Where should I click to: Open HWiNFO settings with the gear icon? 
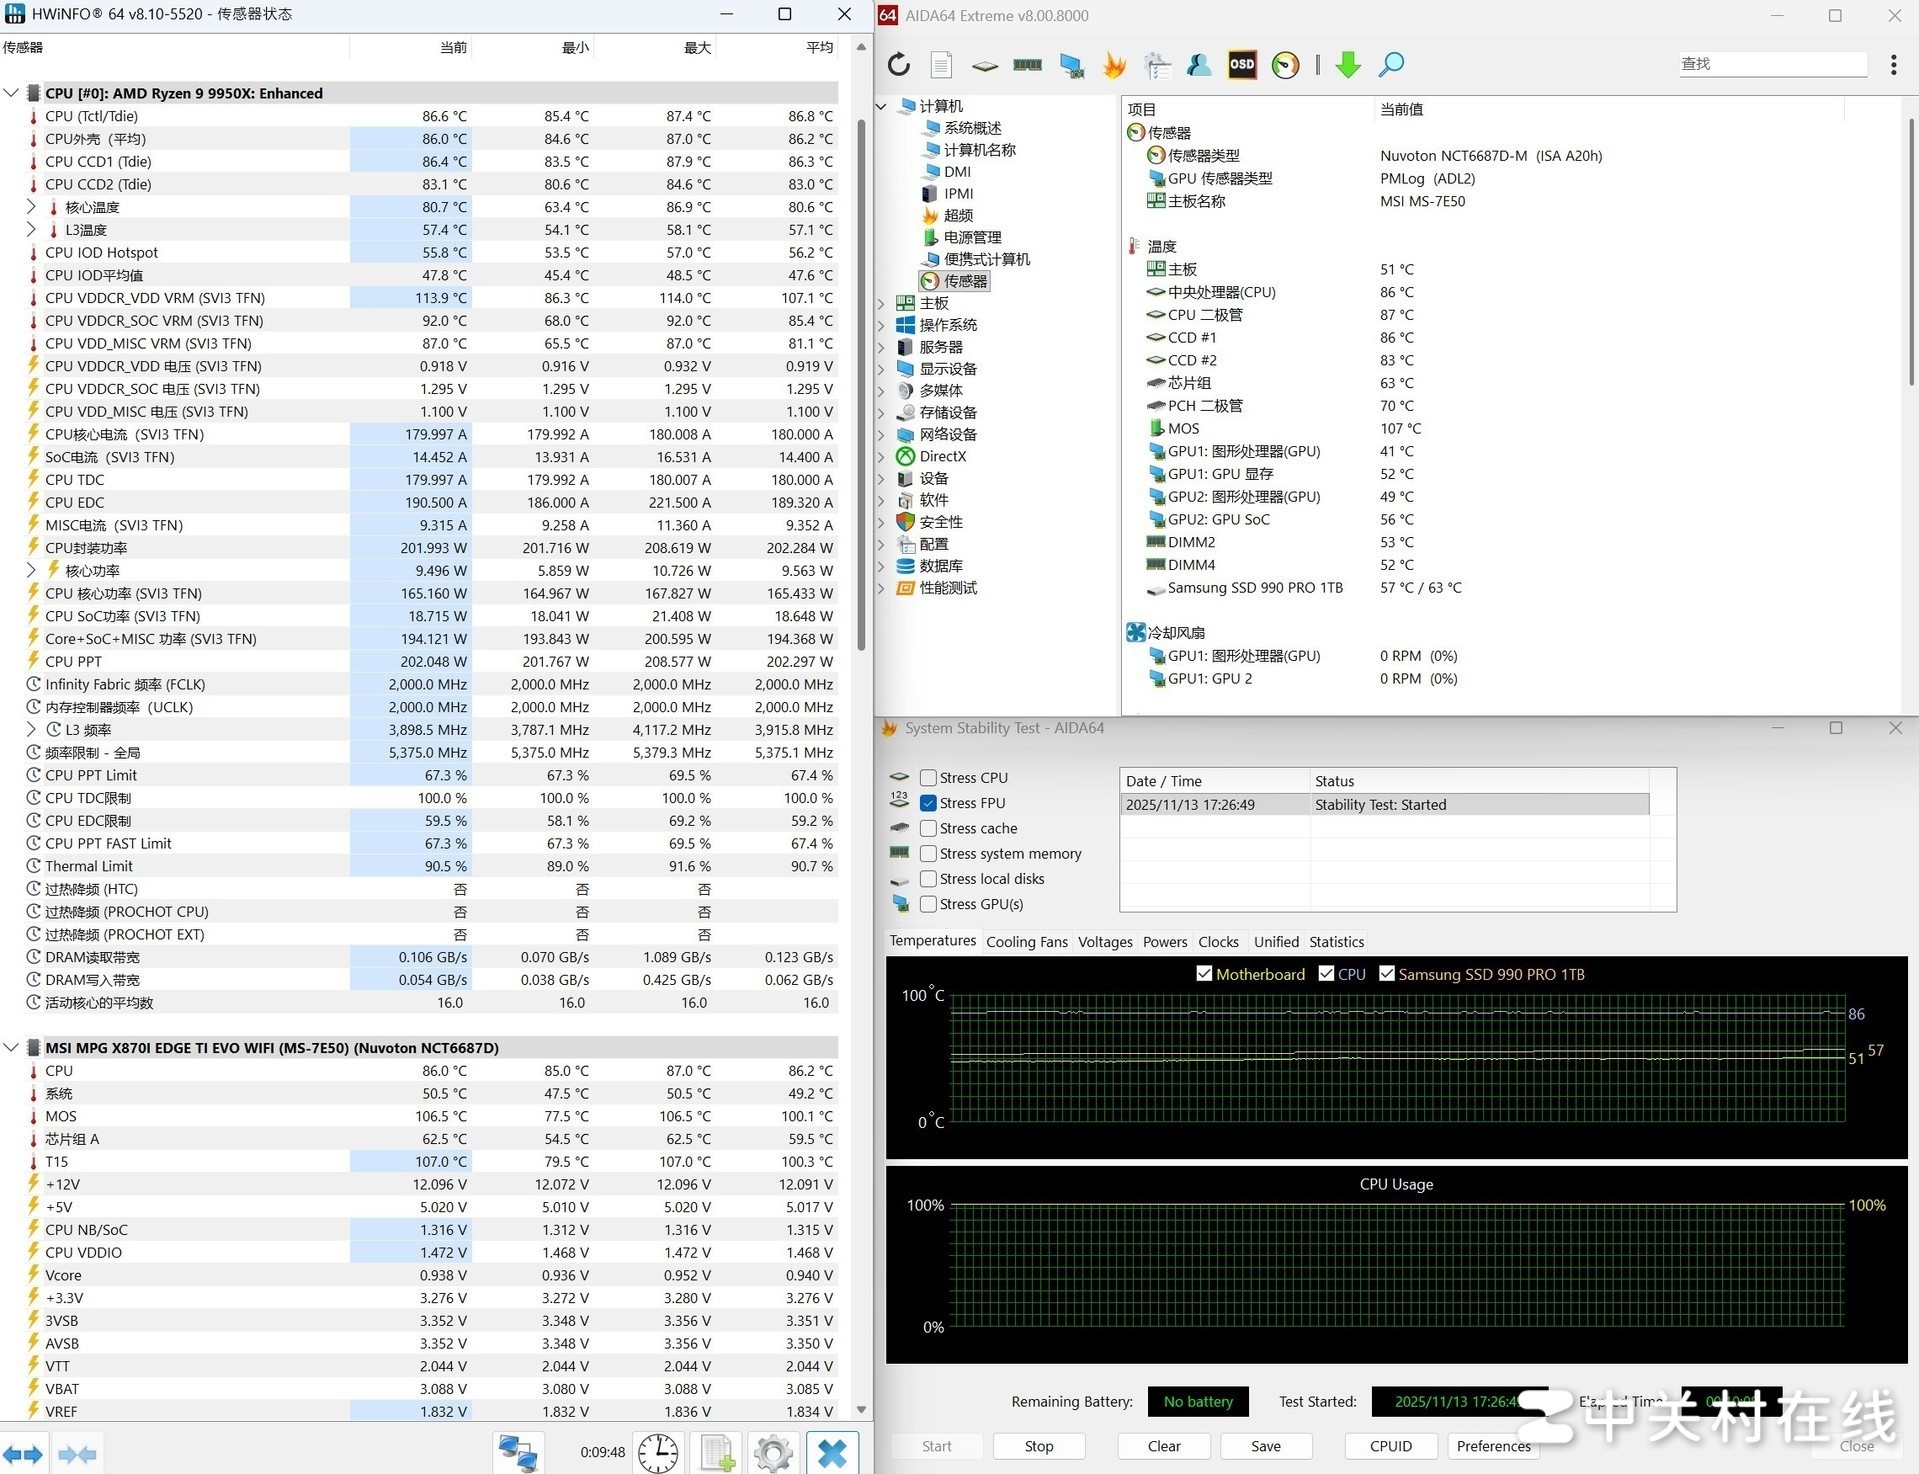[772, 1452]
